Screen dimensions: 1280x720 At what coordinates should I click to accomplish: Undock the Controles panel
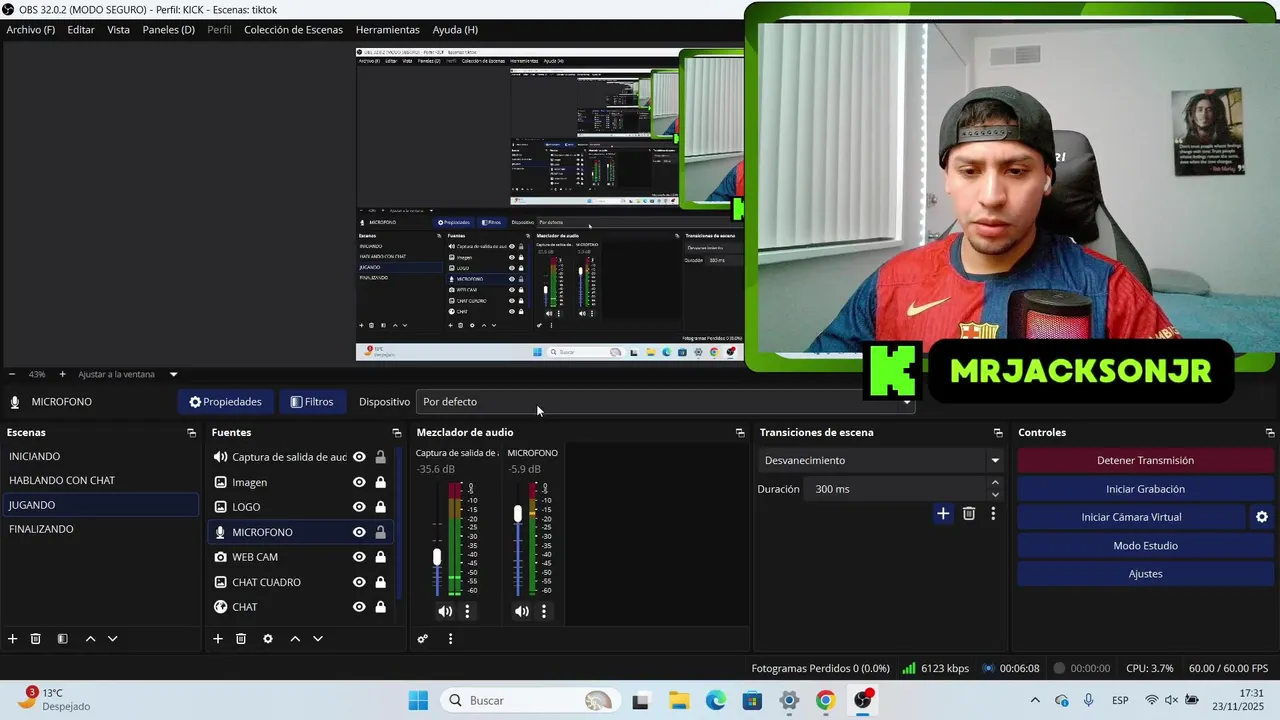tap(1270, 433)
